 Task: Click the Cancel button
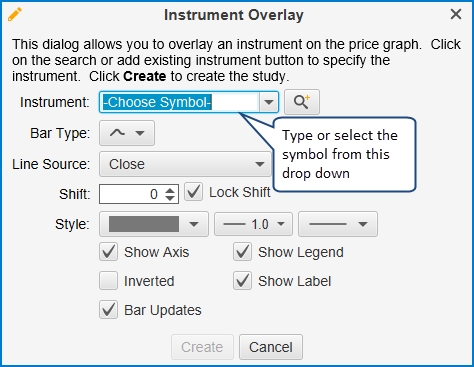(271, 347)
